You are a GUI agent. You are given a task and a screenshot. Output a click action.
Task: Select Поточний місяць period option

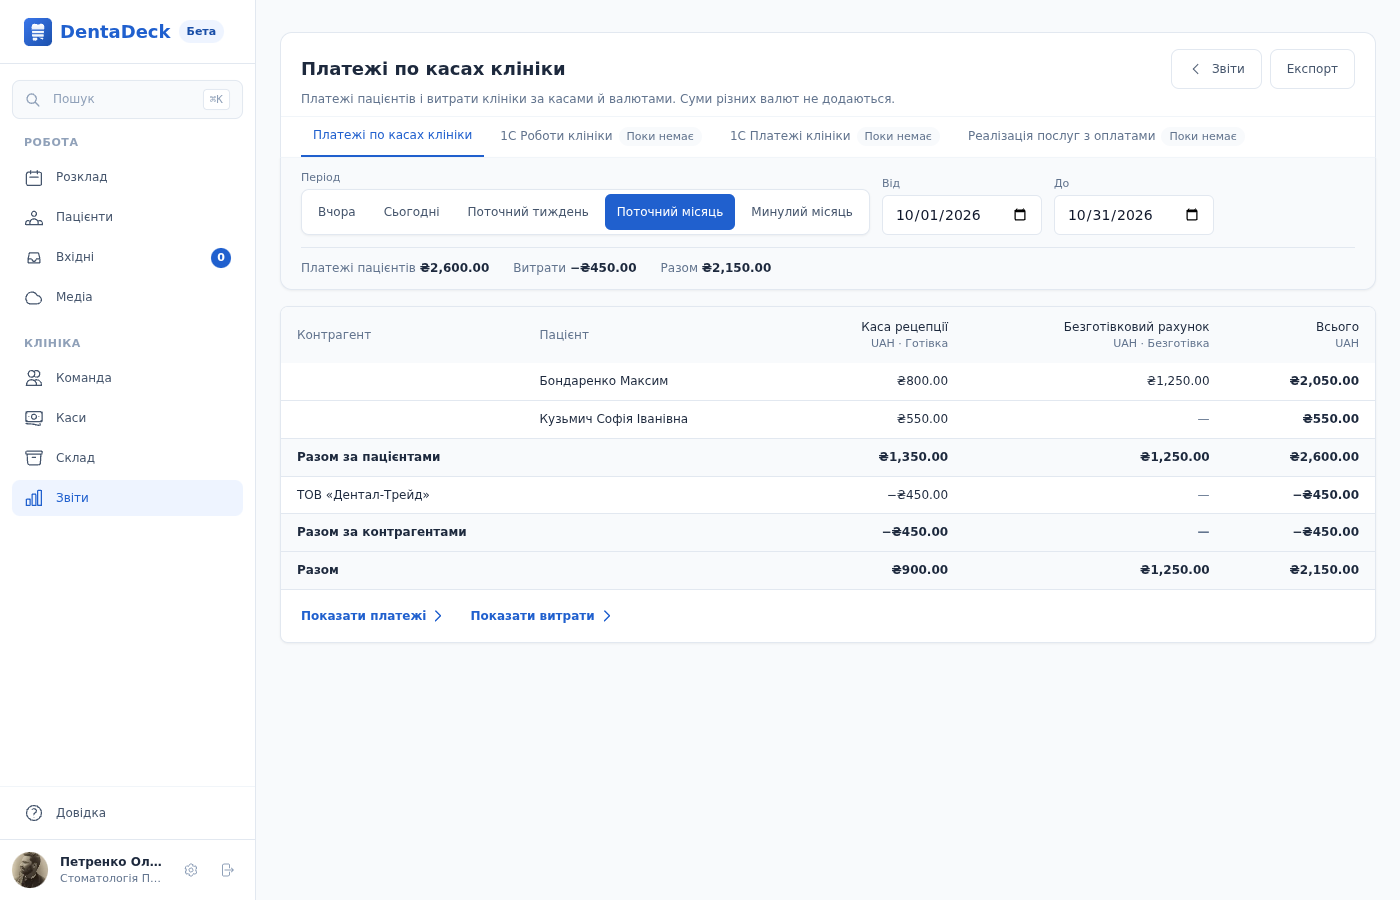tap(670, 212)
